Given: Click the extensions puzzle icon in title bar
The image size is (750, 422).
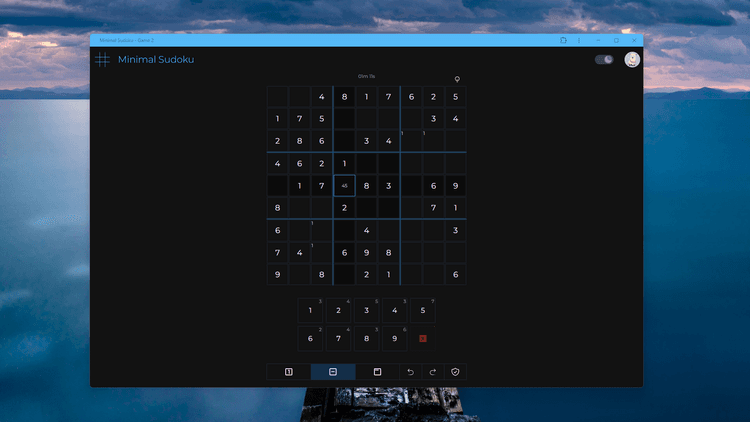Looking at the screenshot, I should [x=563, y=40].
